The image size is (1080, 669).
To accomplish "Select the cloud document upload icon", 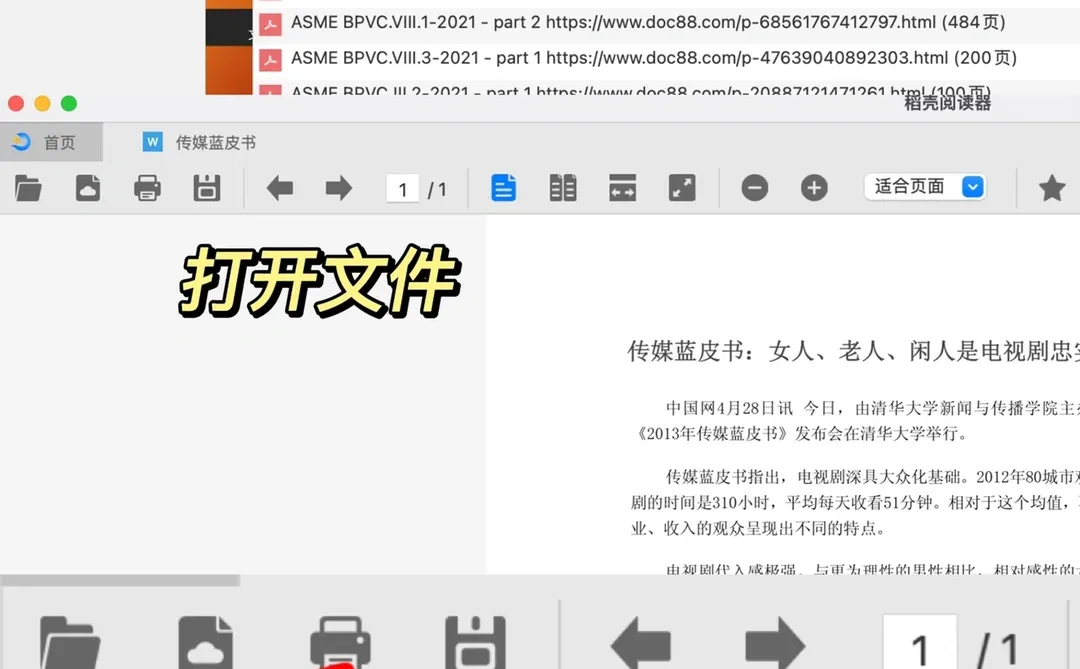I will point(88,187).
